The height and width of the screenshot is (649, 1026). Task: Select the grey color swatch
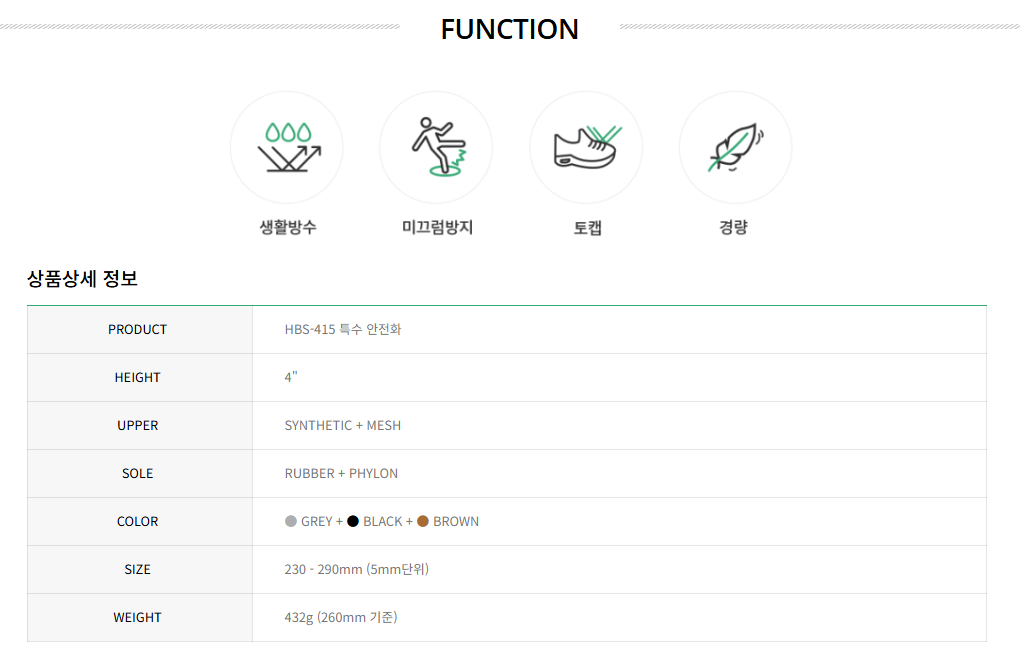291,521
